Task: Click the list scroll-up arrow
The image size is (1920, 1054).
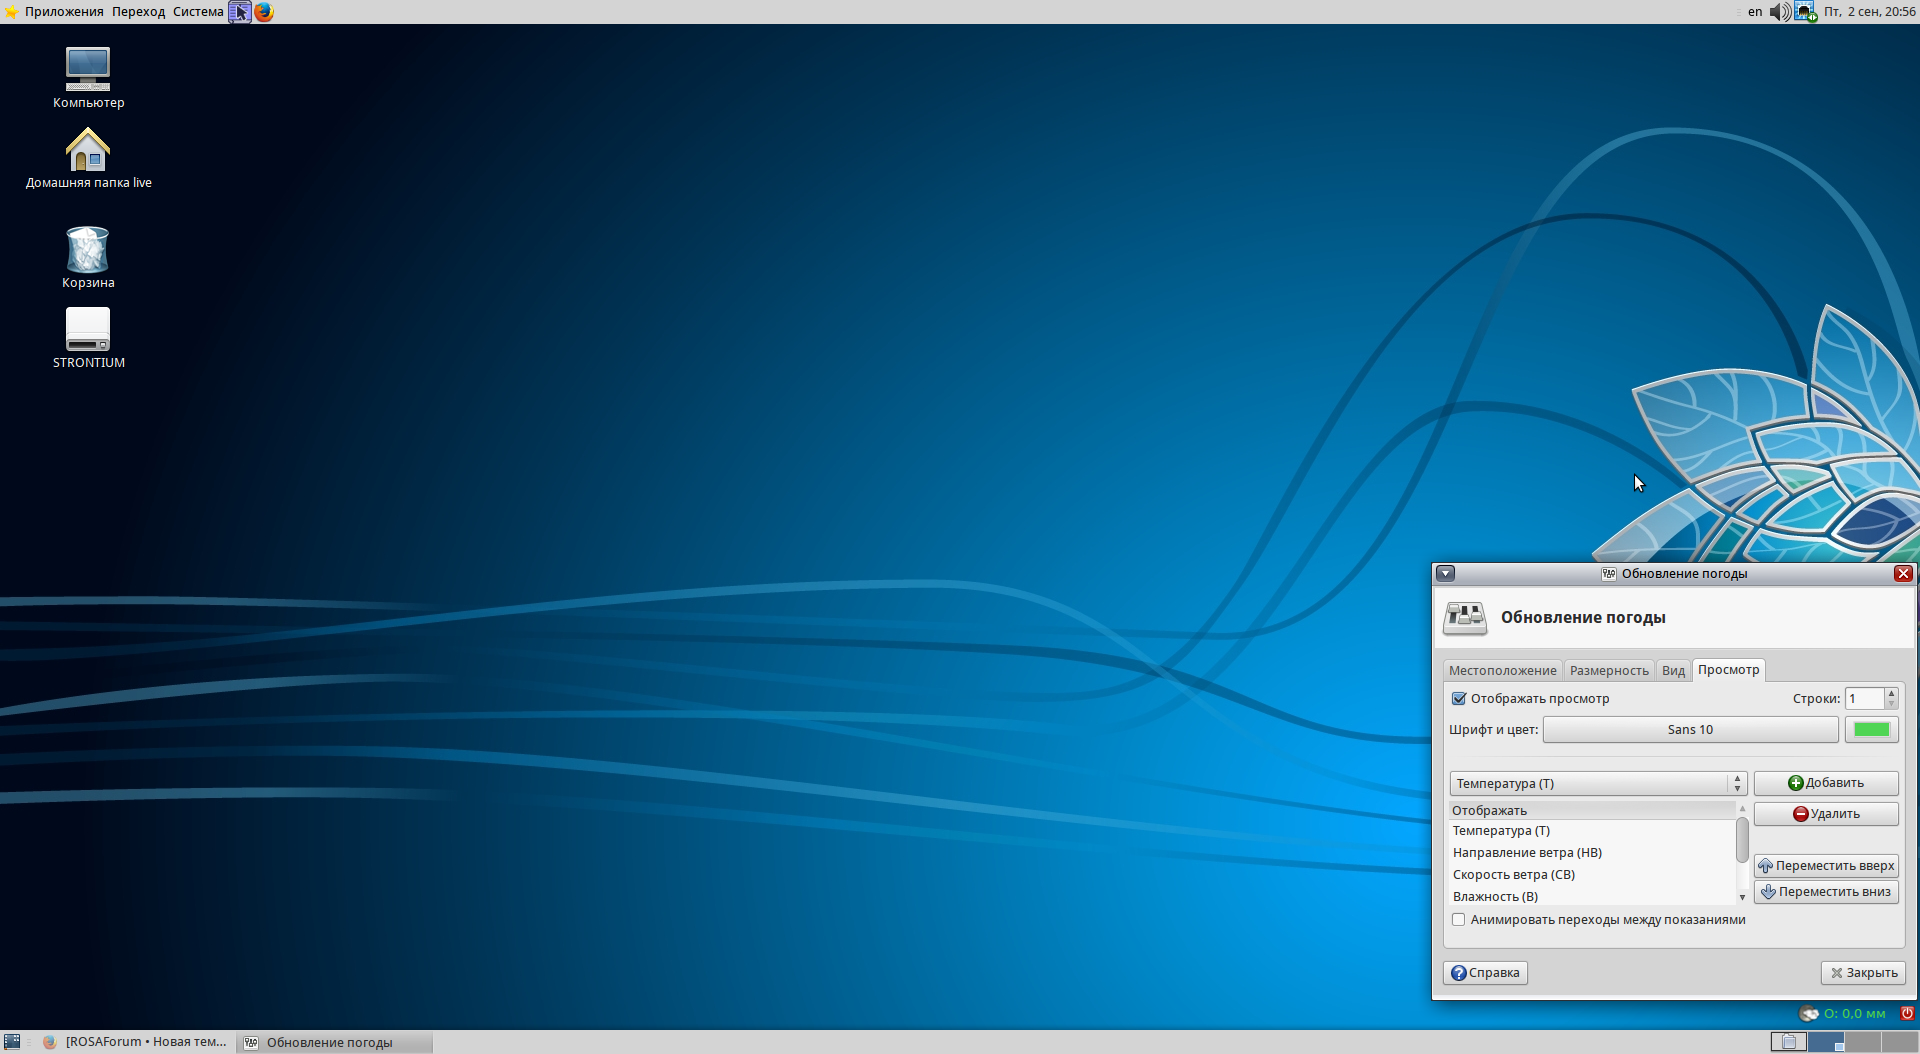Action: [x=1742, y=809]
